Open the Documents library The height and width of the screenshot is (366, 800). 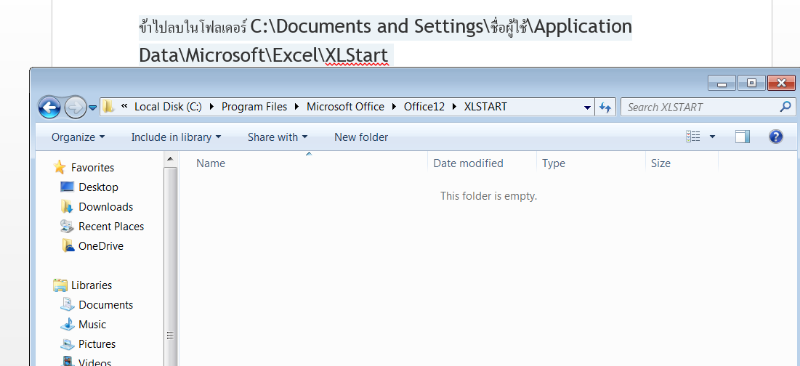click(x=106, y=305)
